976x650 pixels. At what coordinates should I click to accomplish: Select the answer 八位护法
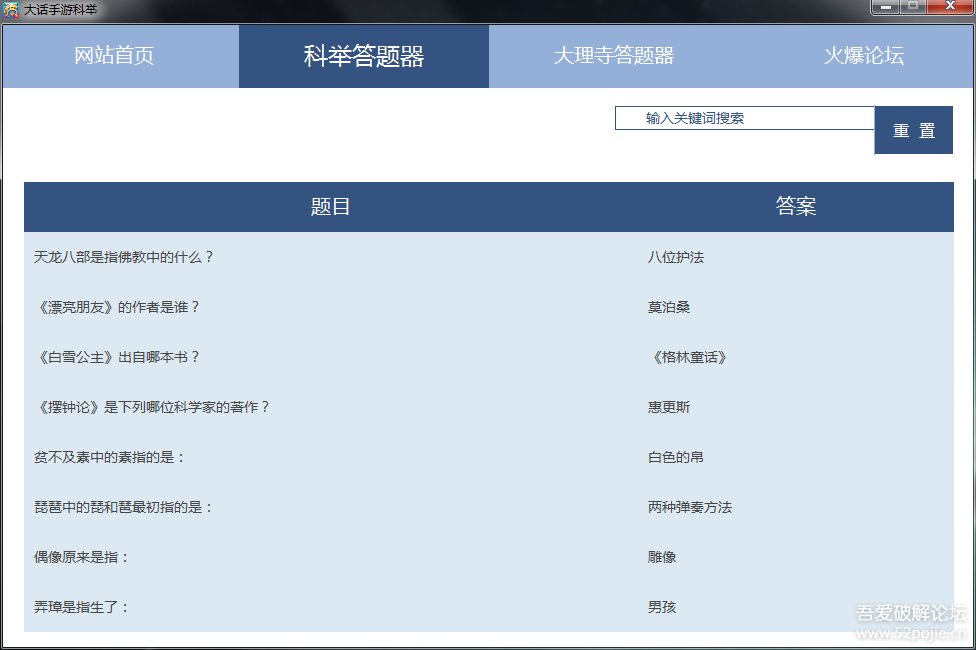(676, 257)
